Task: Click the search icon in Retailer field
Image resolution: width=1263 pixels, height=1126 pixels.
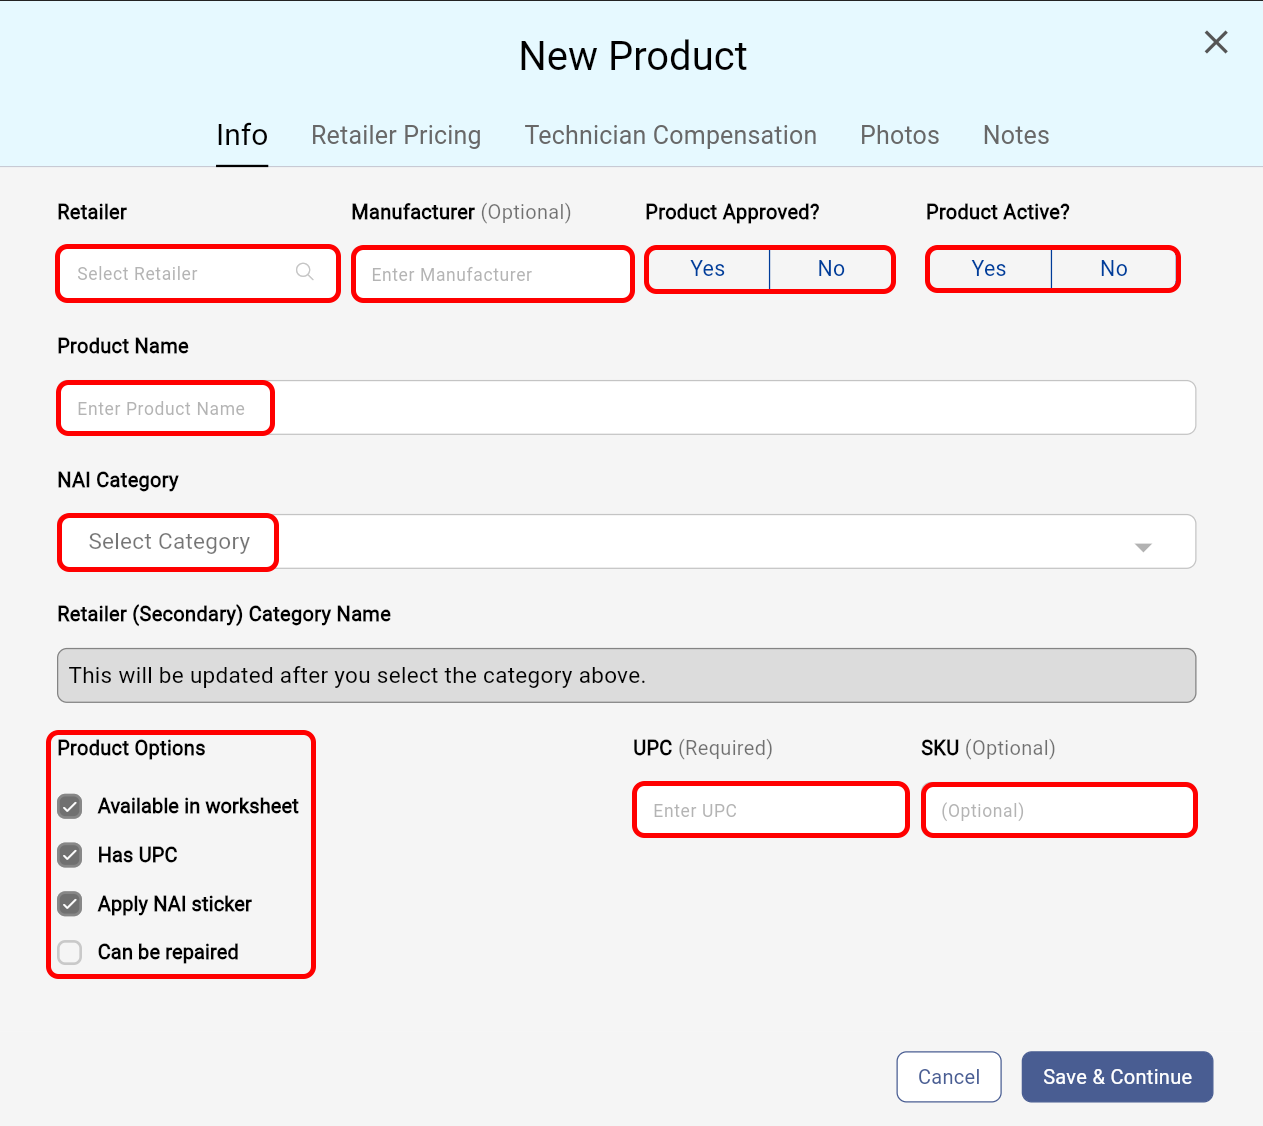Action: [x=305, y=272]
